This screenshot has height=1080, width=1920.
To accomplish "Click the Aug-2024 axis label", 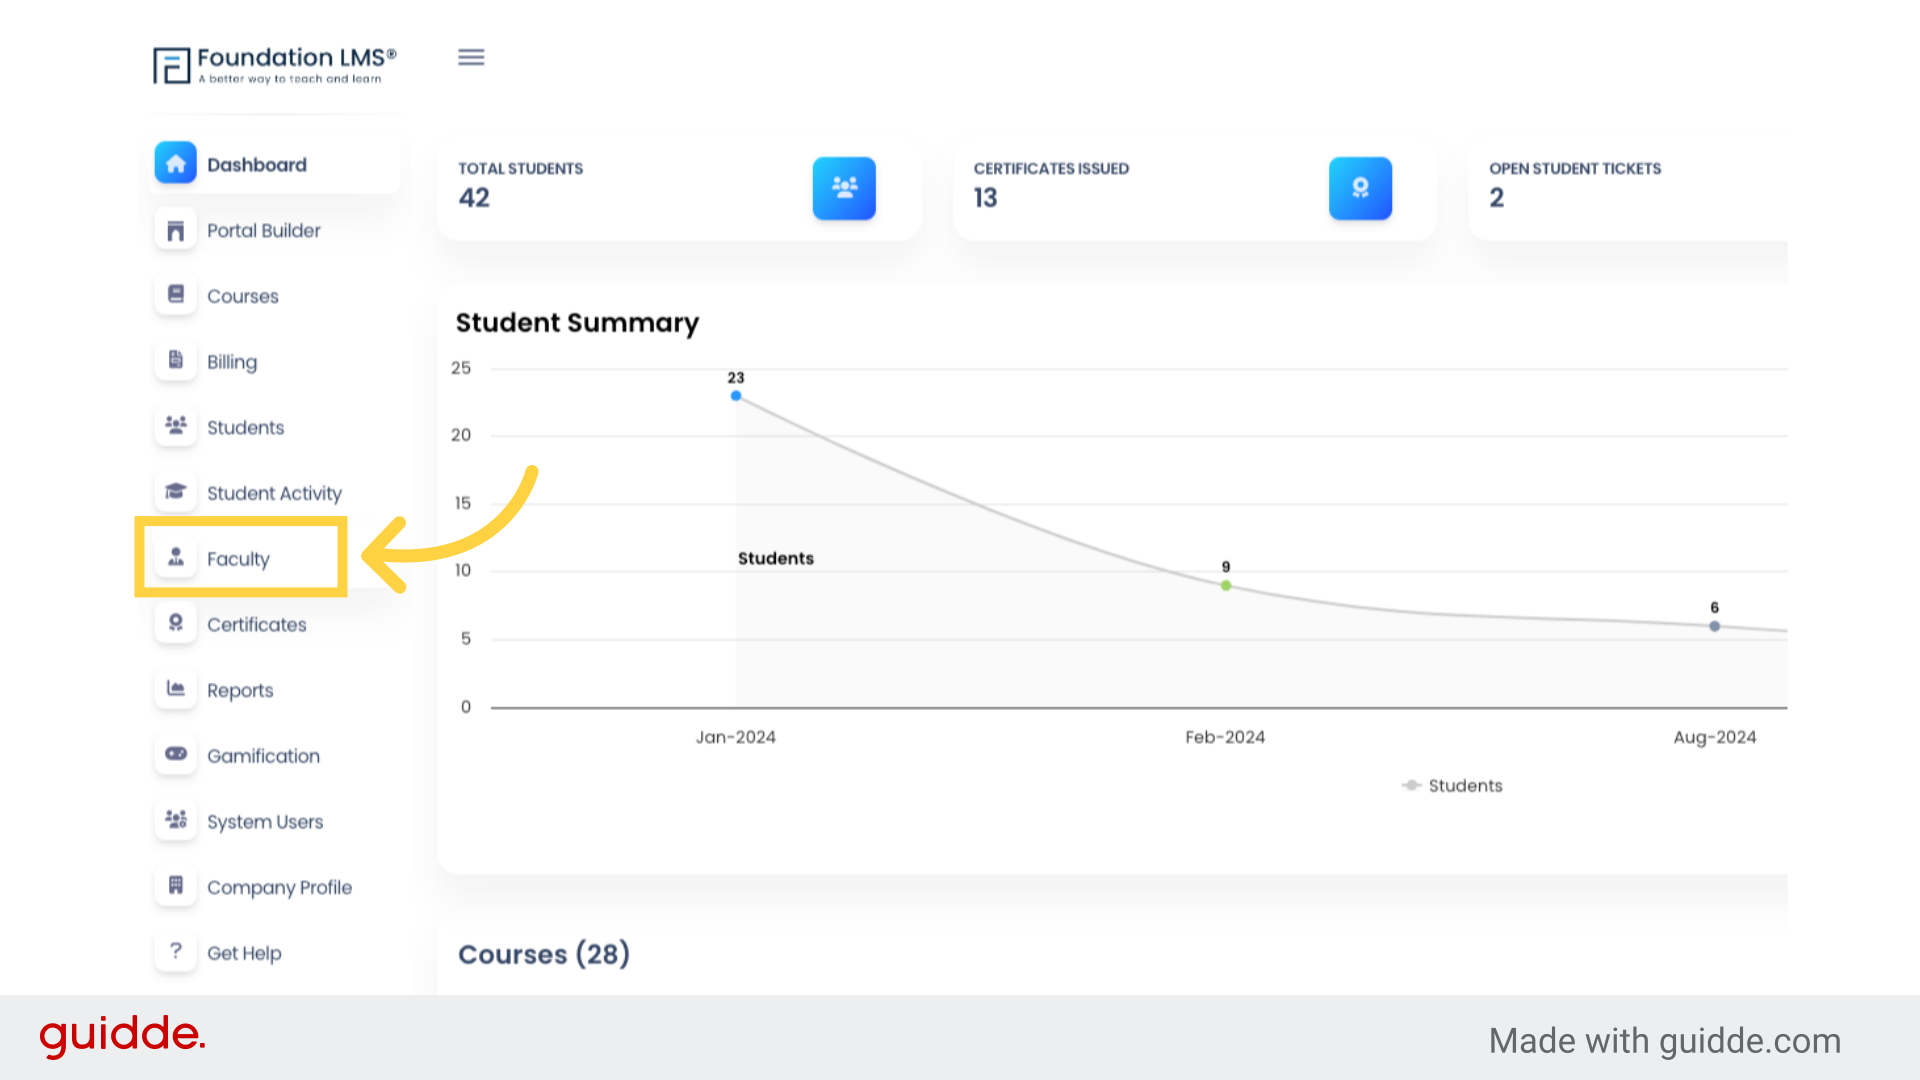I will click(1715, 737).
